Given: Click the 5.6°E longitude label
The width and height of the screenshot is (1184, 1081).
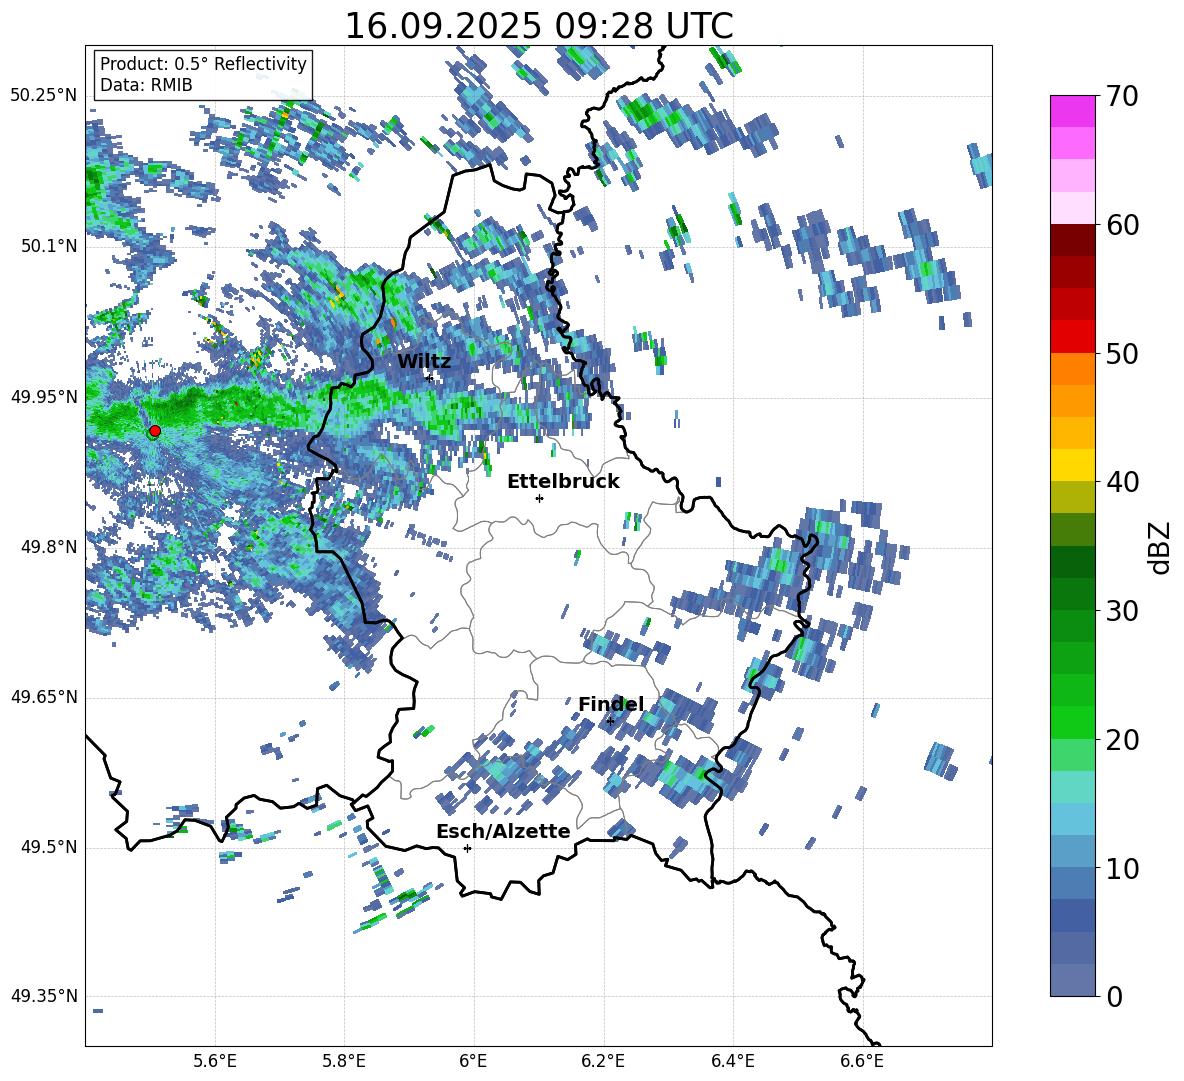Looking at the screenshot, I should (x=215, y=1061).
